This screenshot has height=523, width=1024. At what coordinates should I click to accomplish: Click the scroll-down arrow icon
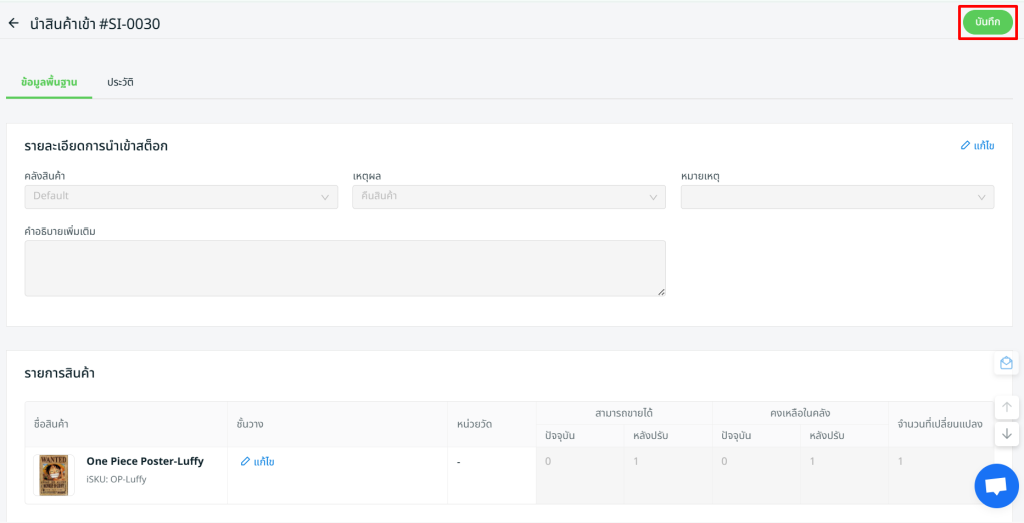point(1006,433)
